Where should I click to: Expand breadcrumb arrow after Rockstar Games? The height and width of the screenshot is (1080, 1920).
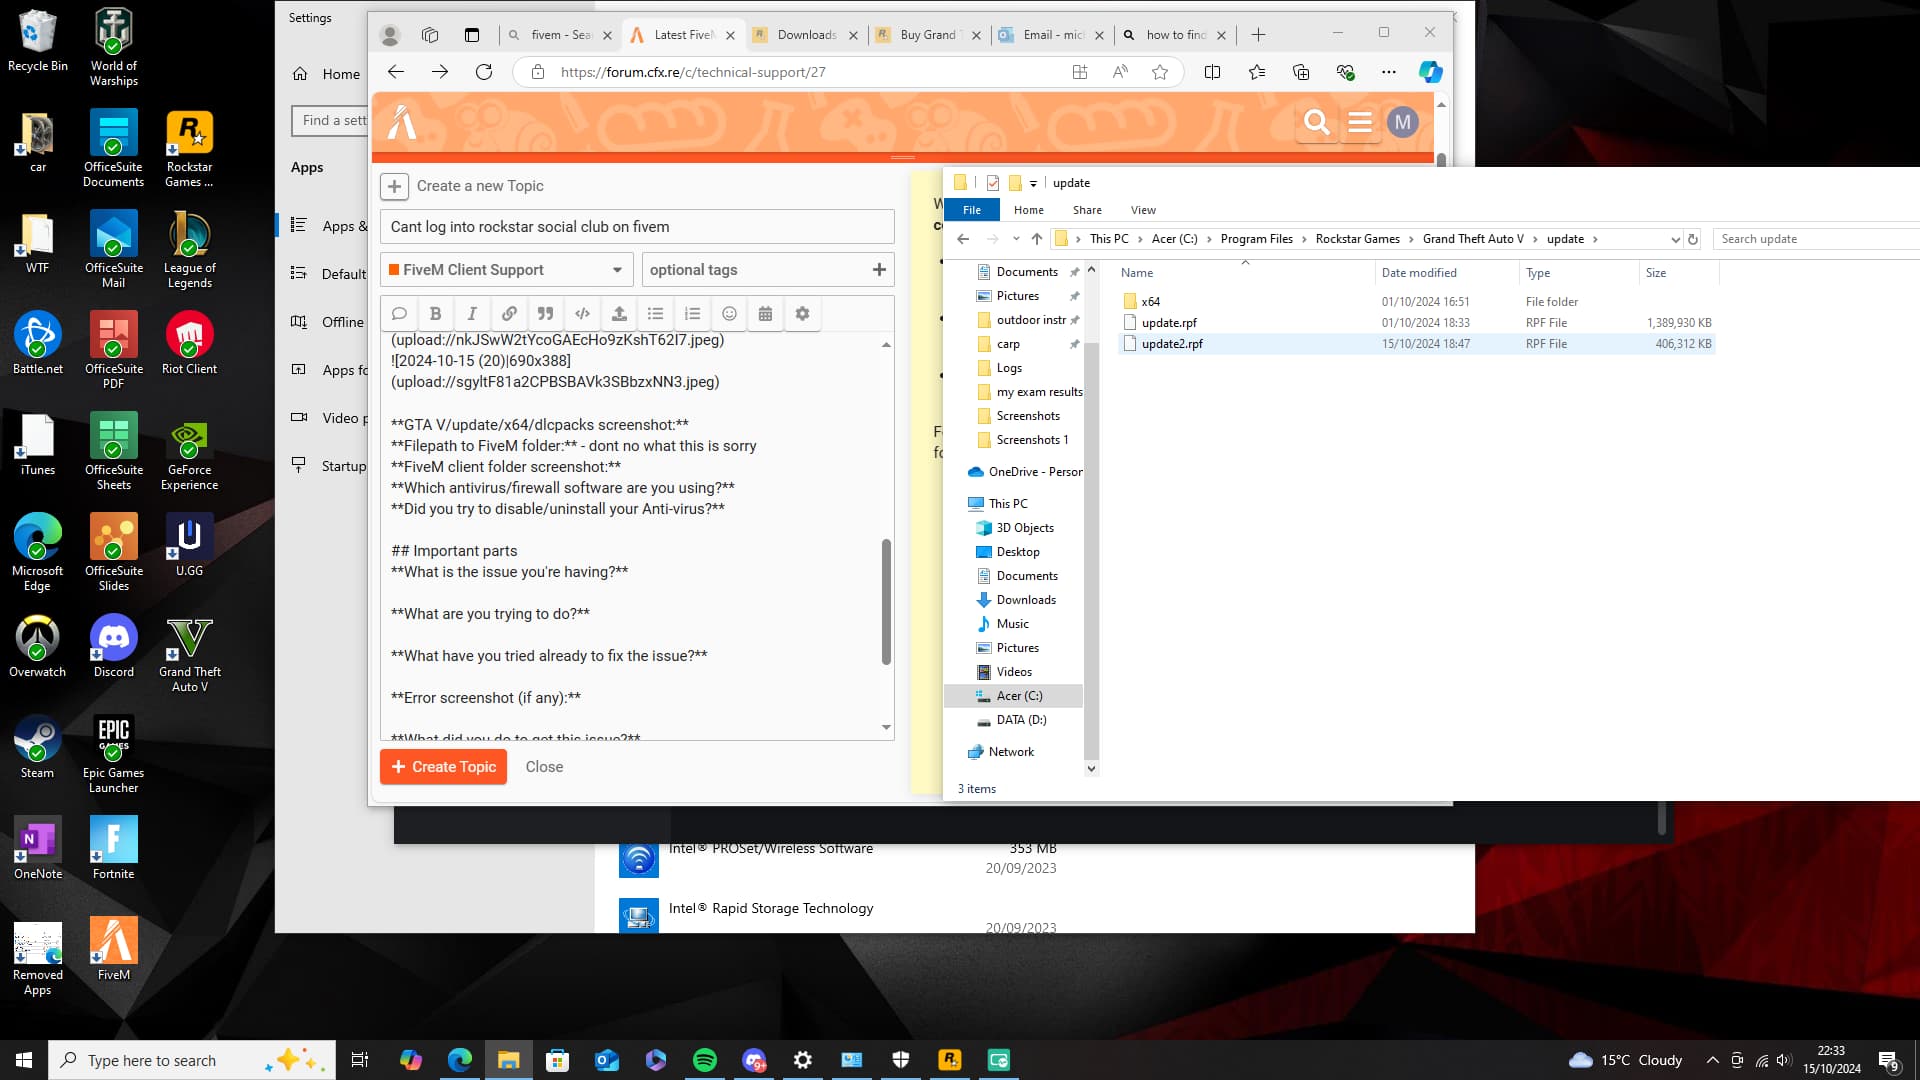click(1411, 239)
